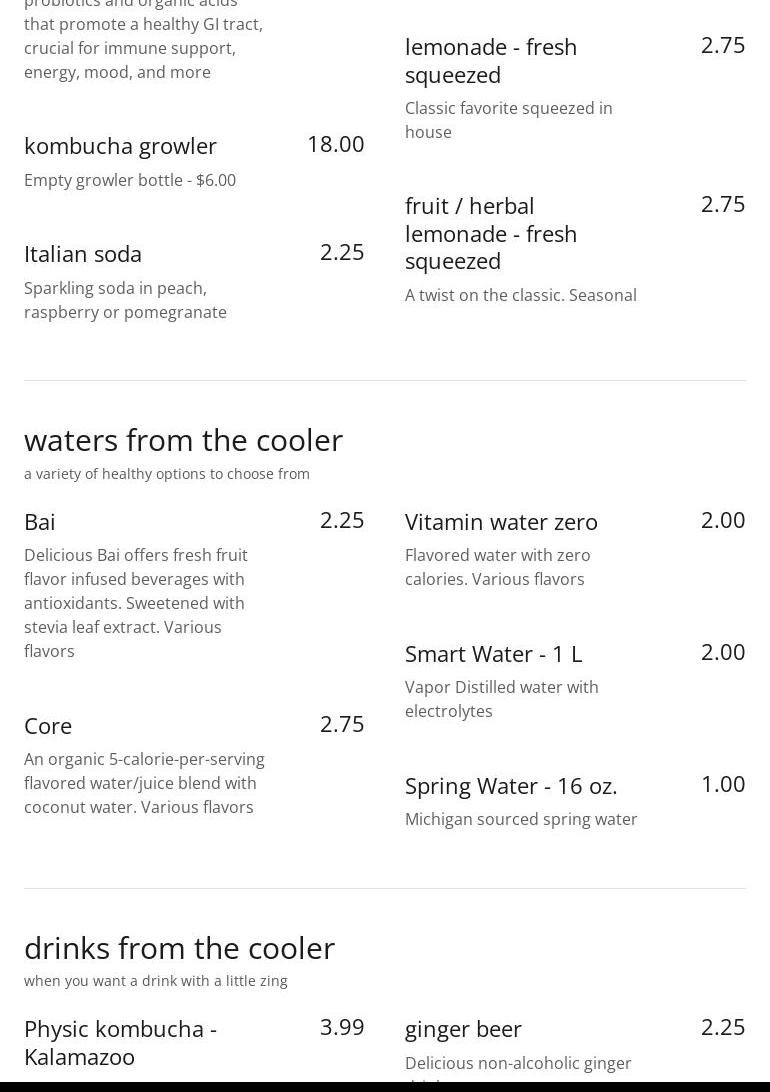Click the 3.99 Physic kombucha price
The height and width of the screenshot is (1092, 770).
(x=341, y=1027)
